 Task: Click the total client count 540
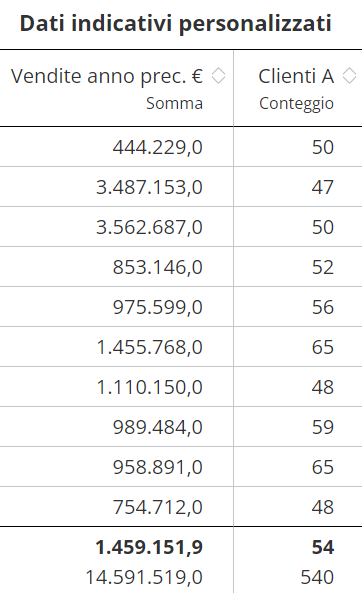(317, 577)
